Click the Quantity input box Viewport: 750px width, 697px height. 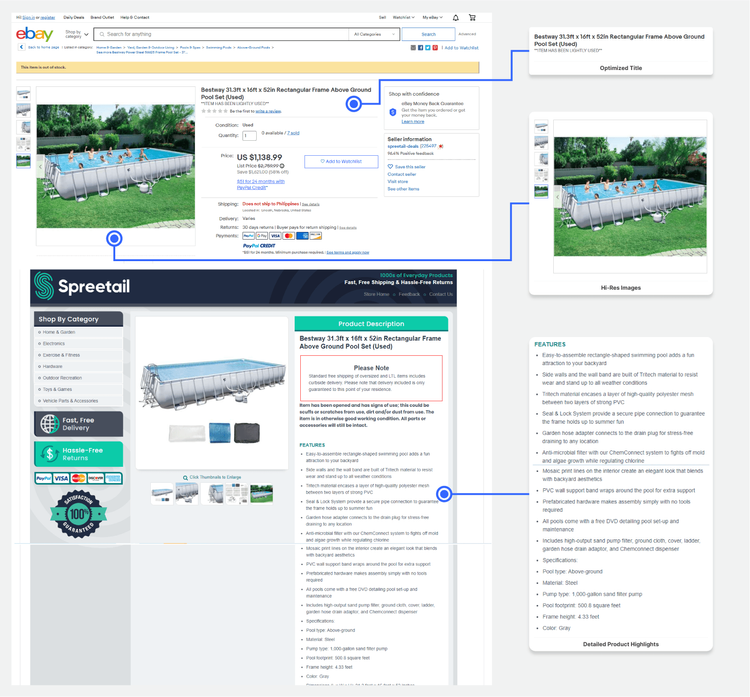pyautogui.click(x=249, y=135)
